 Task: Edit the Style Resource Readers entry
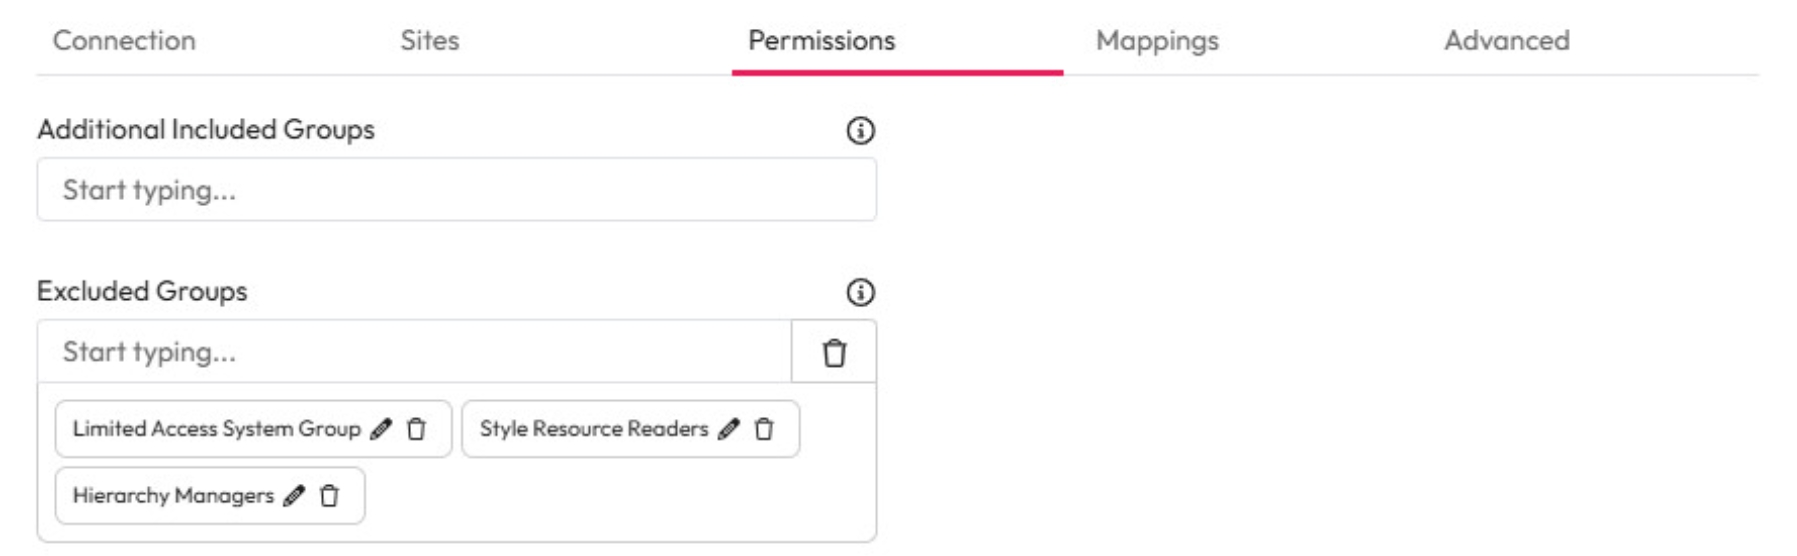click(x=729, y=429)
